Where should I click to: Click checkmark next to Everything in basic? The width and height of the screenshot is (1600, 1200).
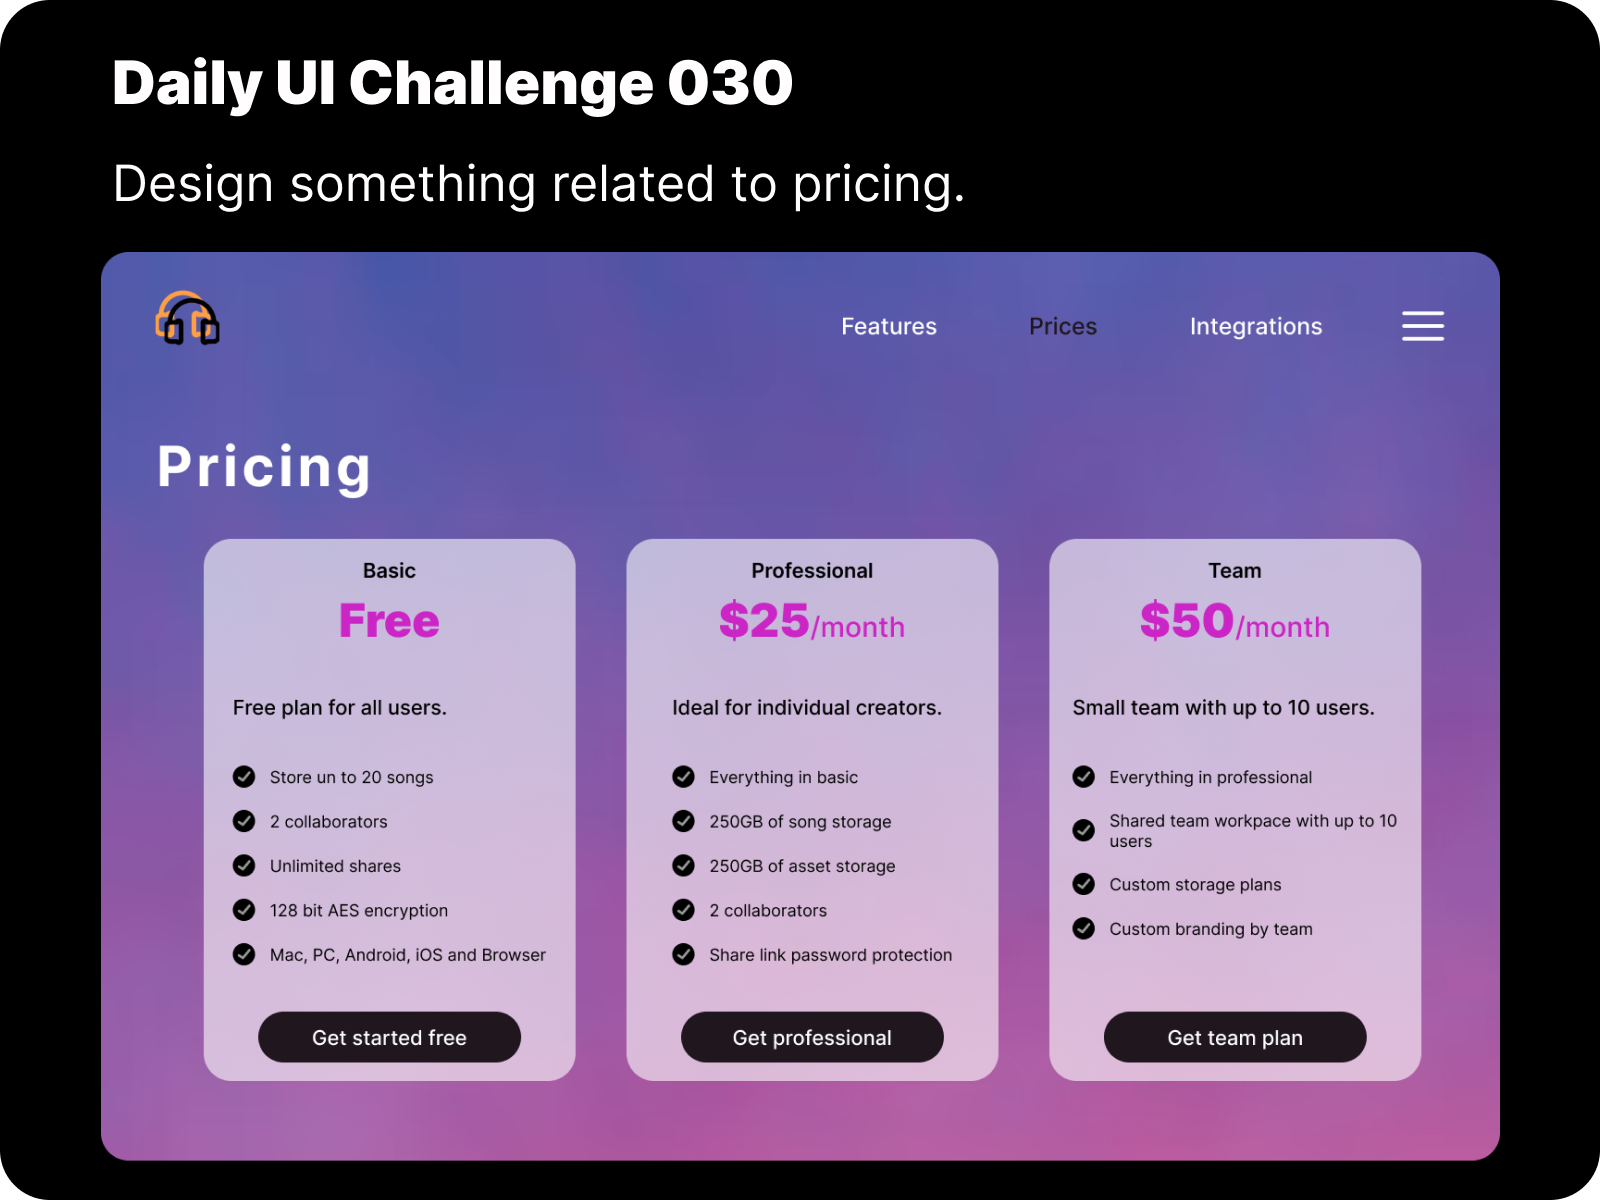pyautogui.click(x=684, y=777)
